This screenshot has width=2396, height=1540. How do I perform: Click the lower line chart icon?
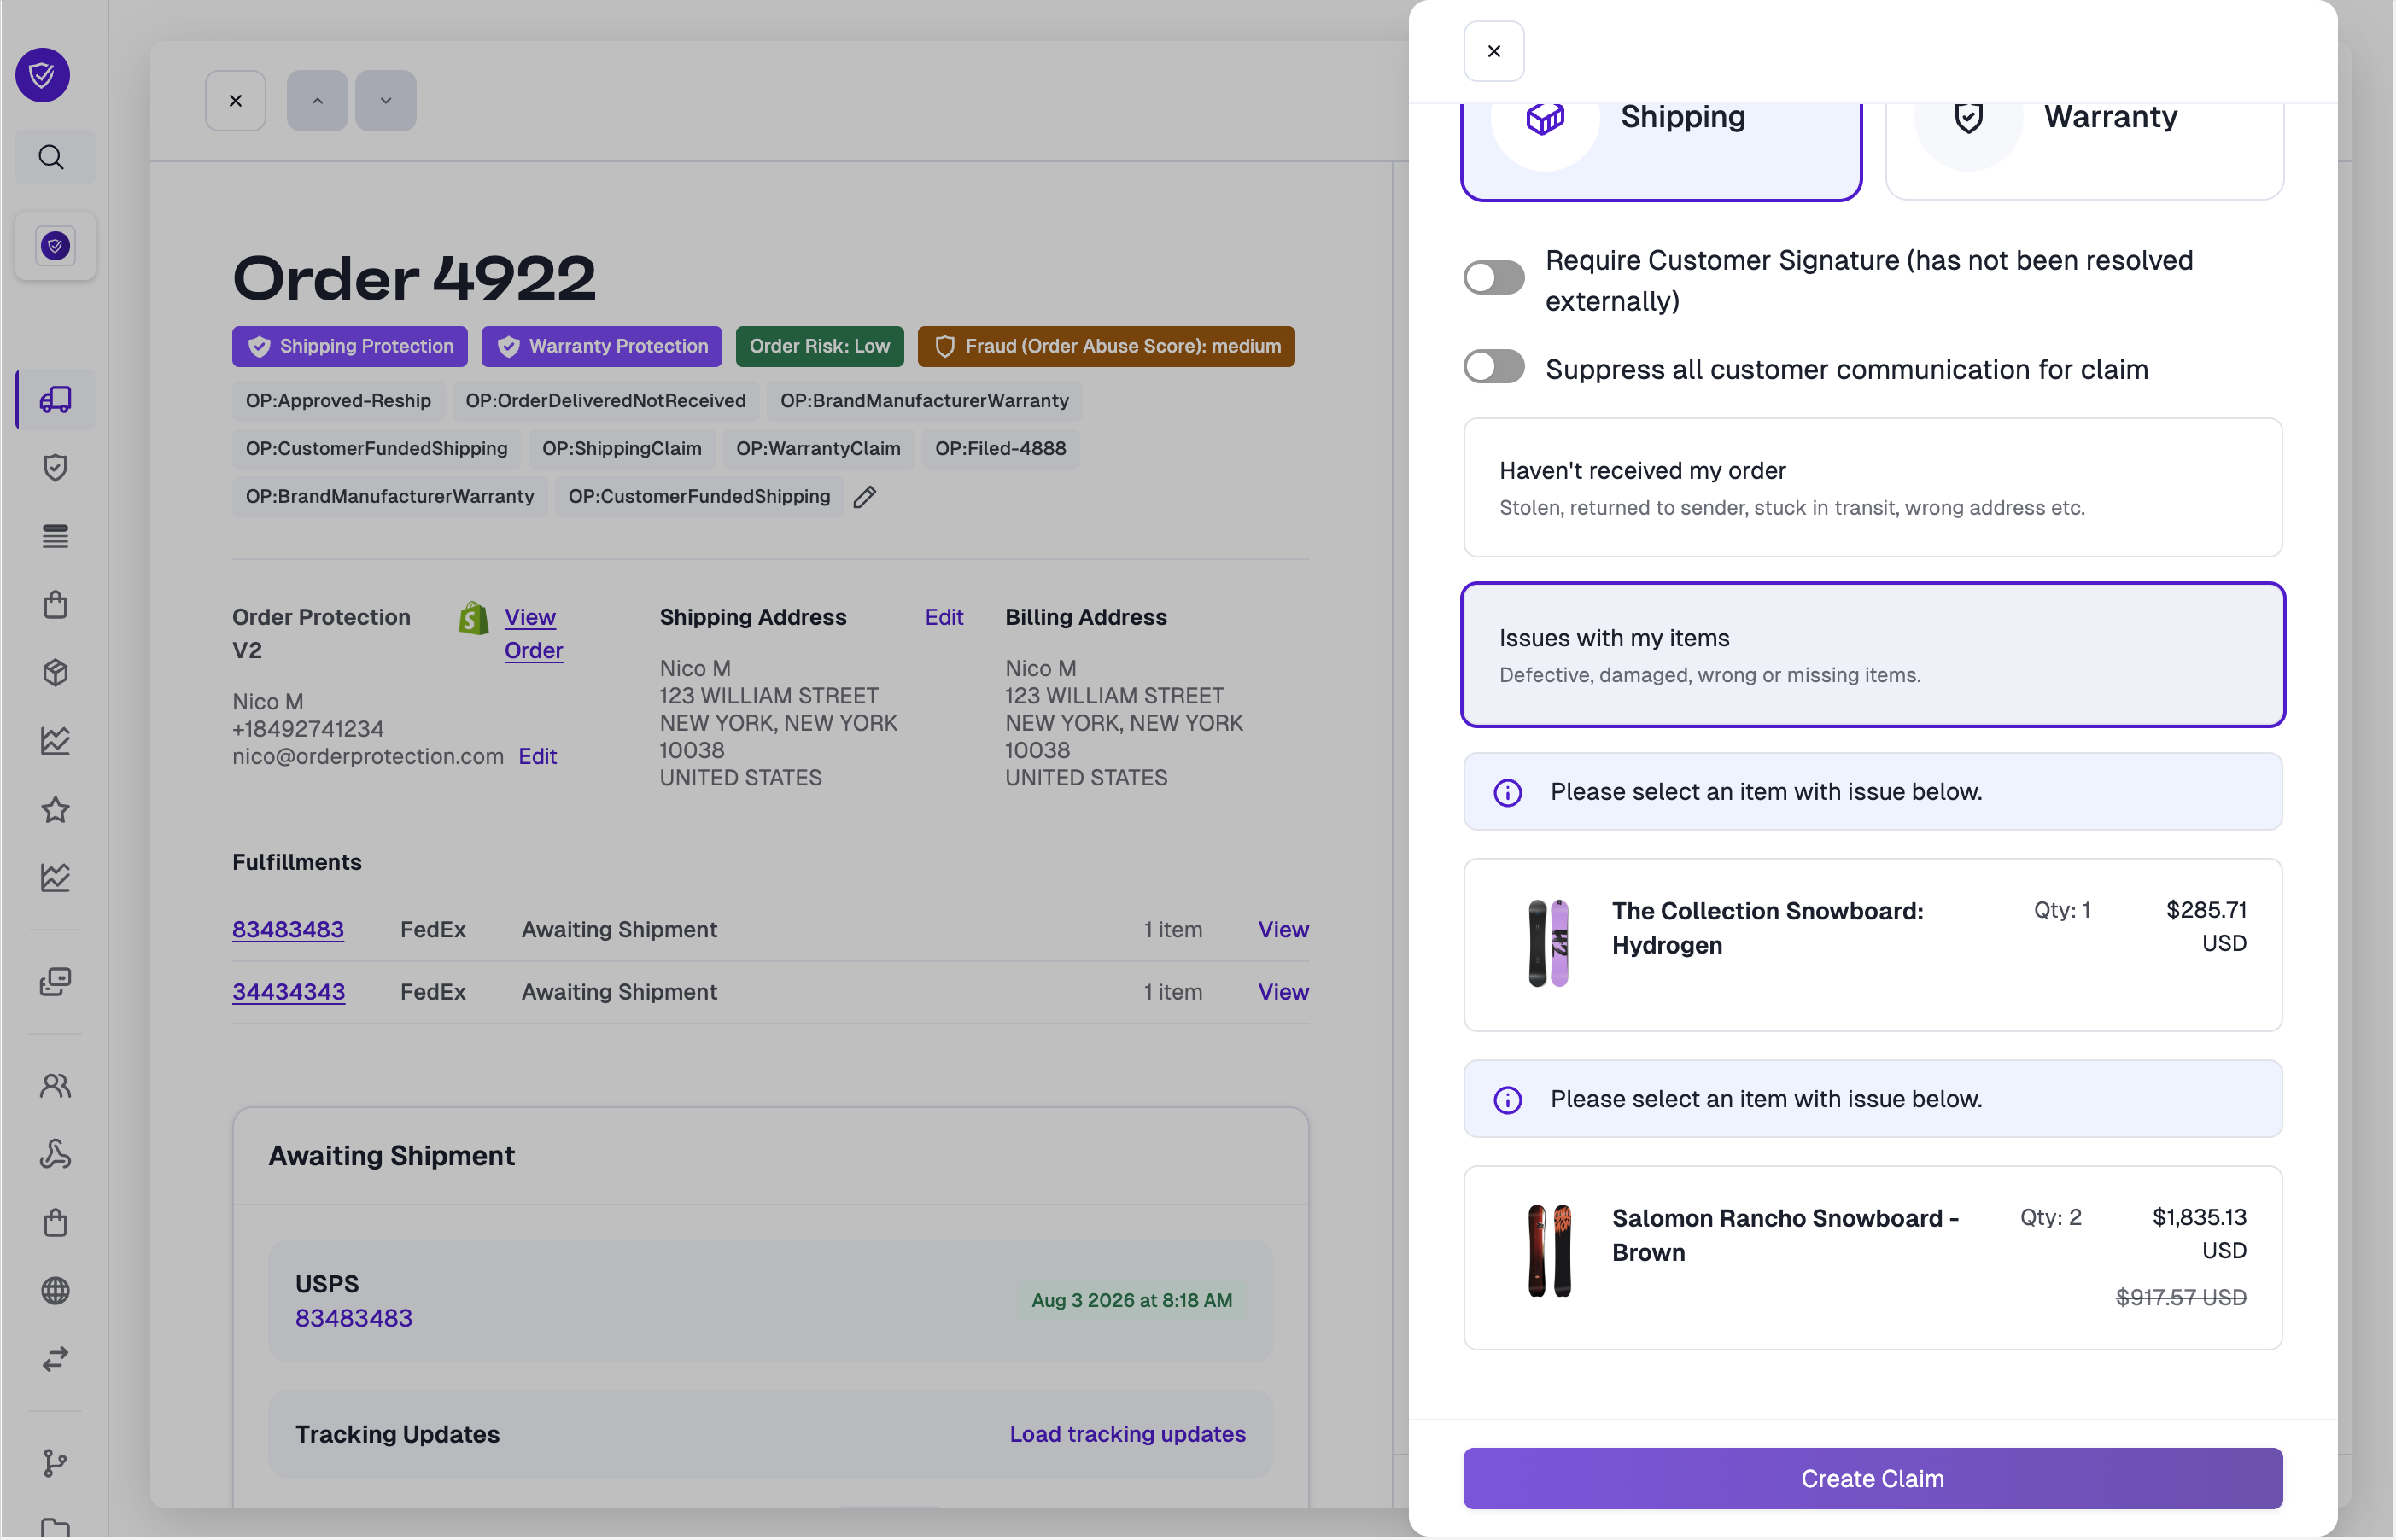[x=55, y=877]
